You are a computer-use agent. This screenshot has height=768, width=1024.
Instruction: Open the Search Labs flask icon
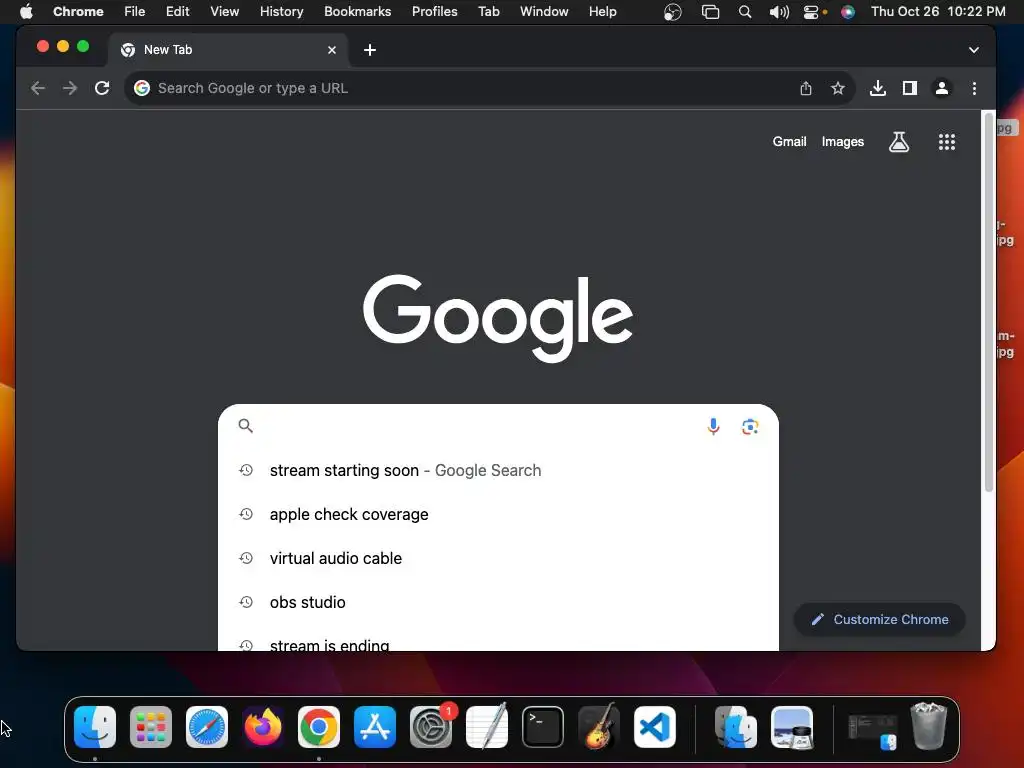coord(899,142)
